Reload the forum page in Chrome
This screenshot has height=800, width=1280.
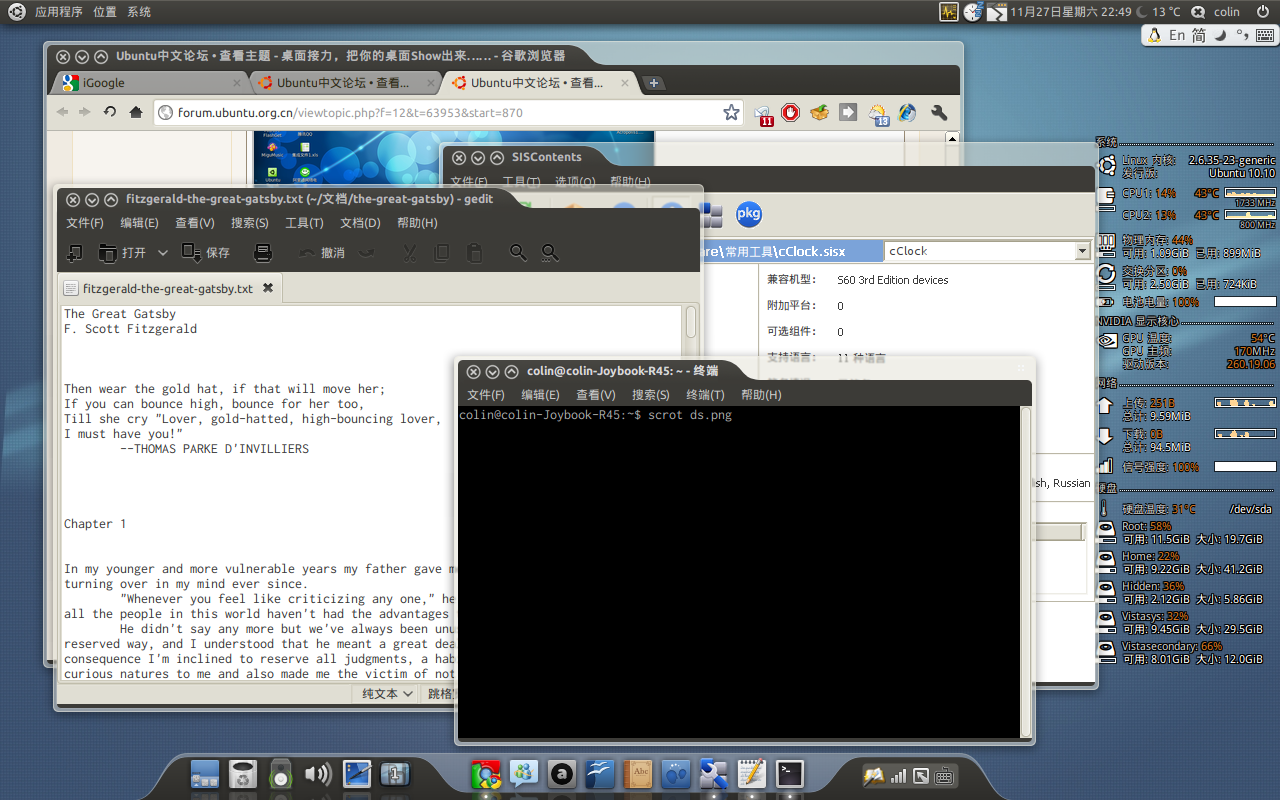coord(110,112)
